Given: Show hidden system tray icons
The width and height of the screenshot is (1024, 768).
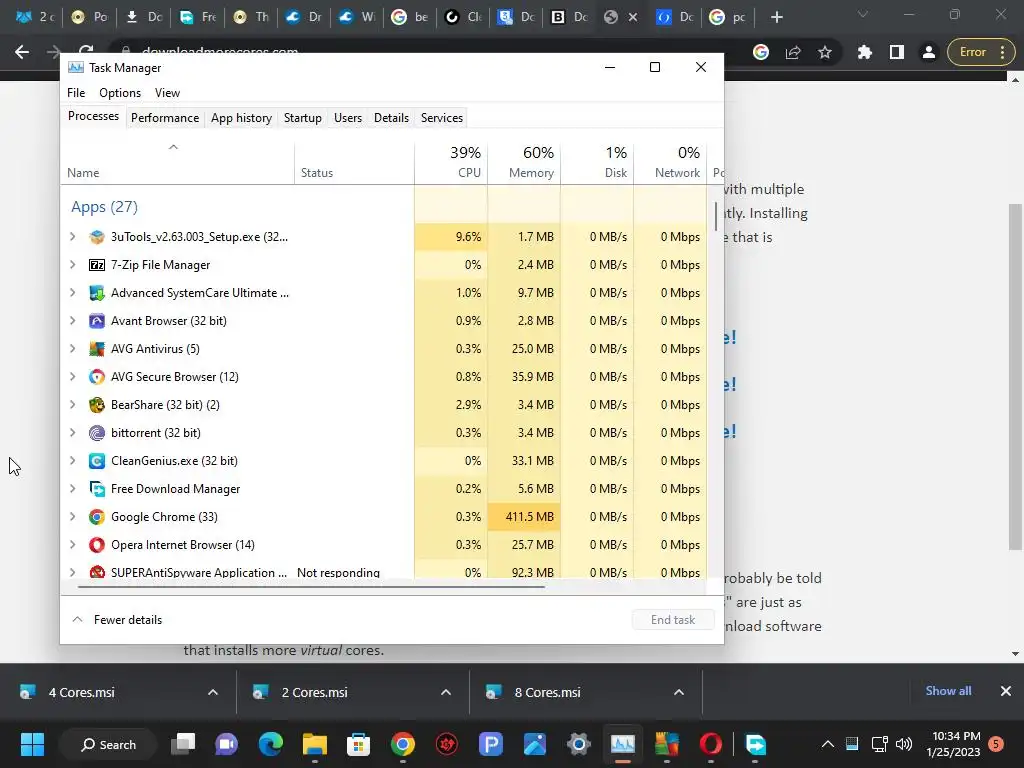Looking at the screenshot, I should [x=827, y=744].
